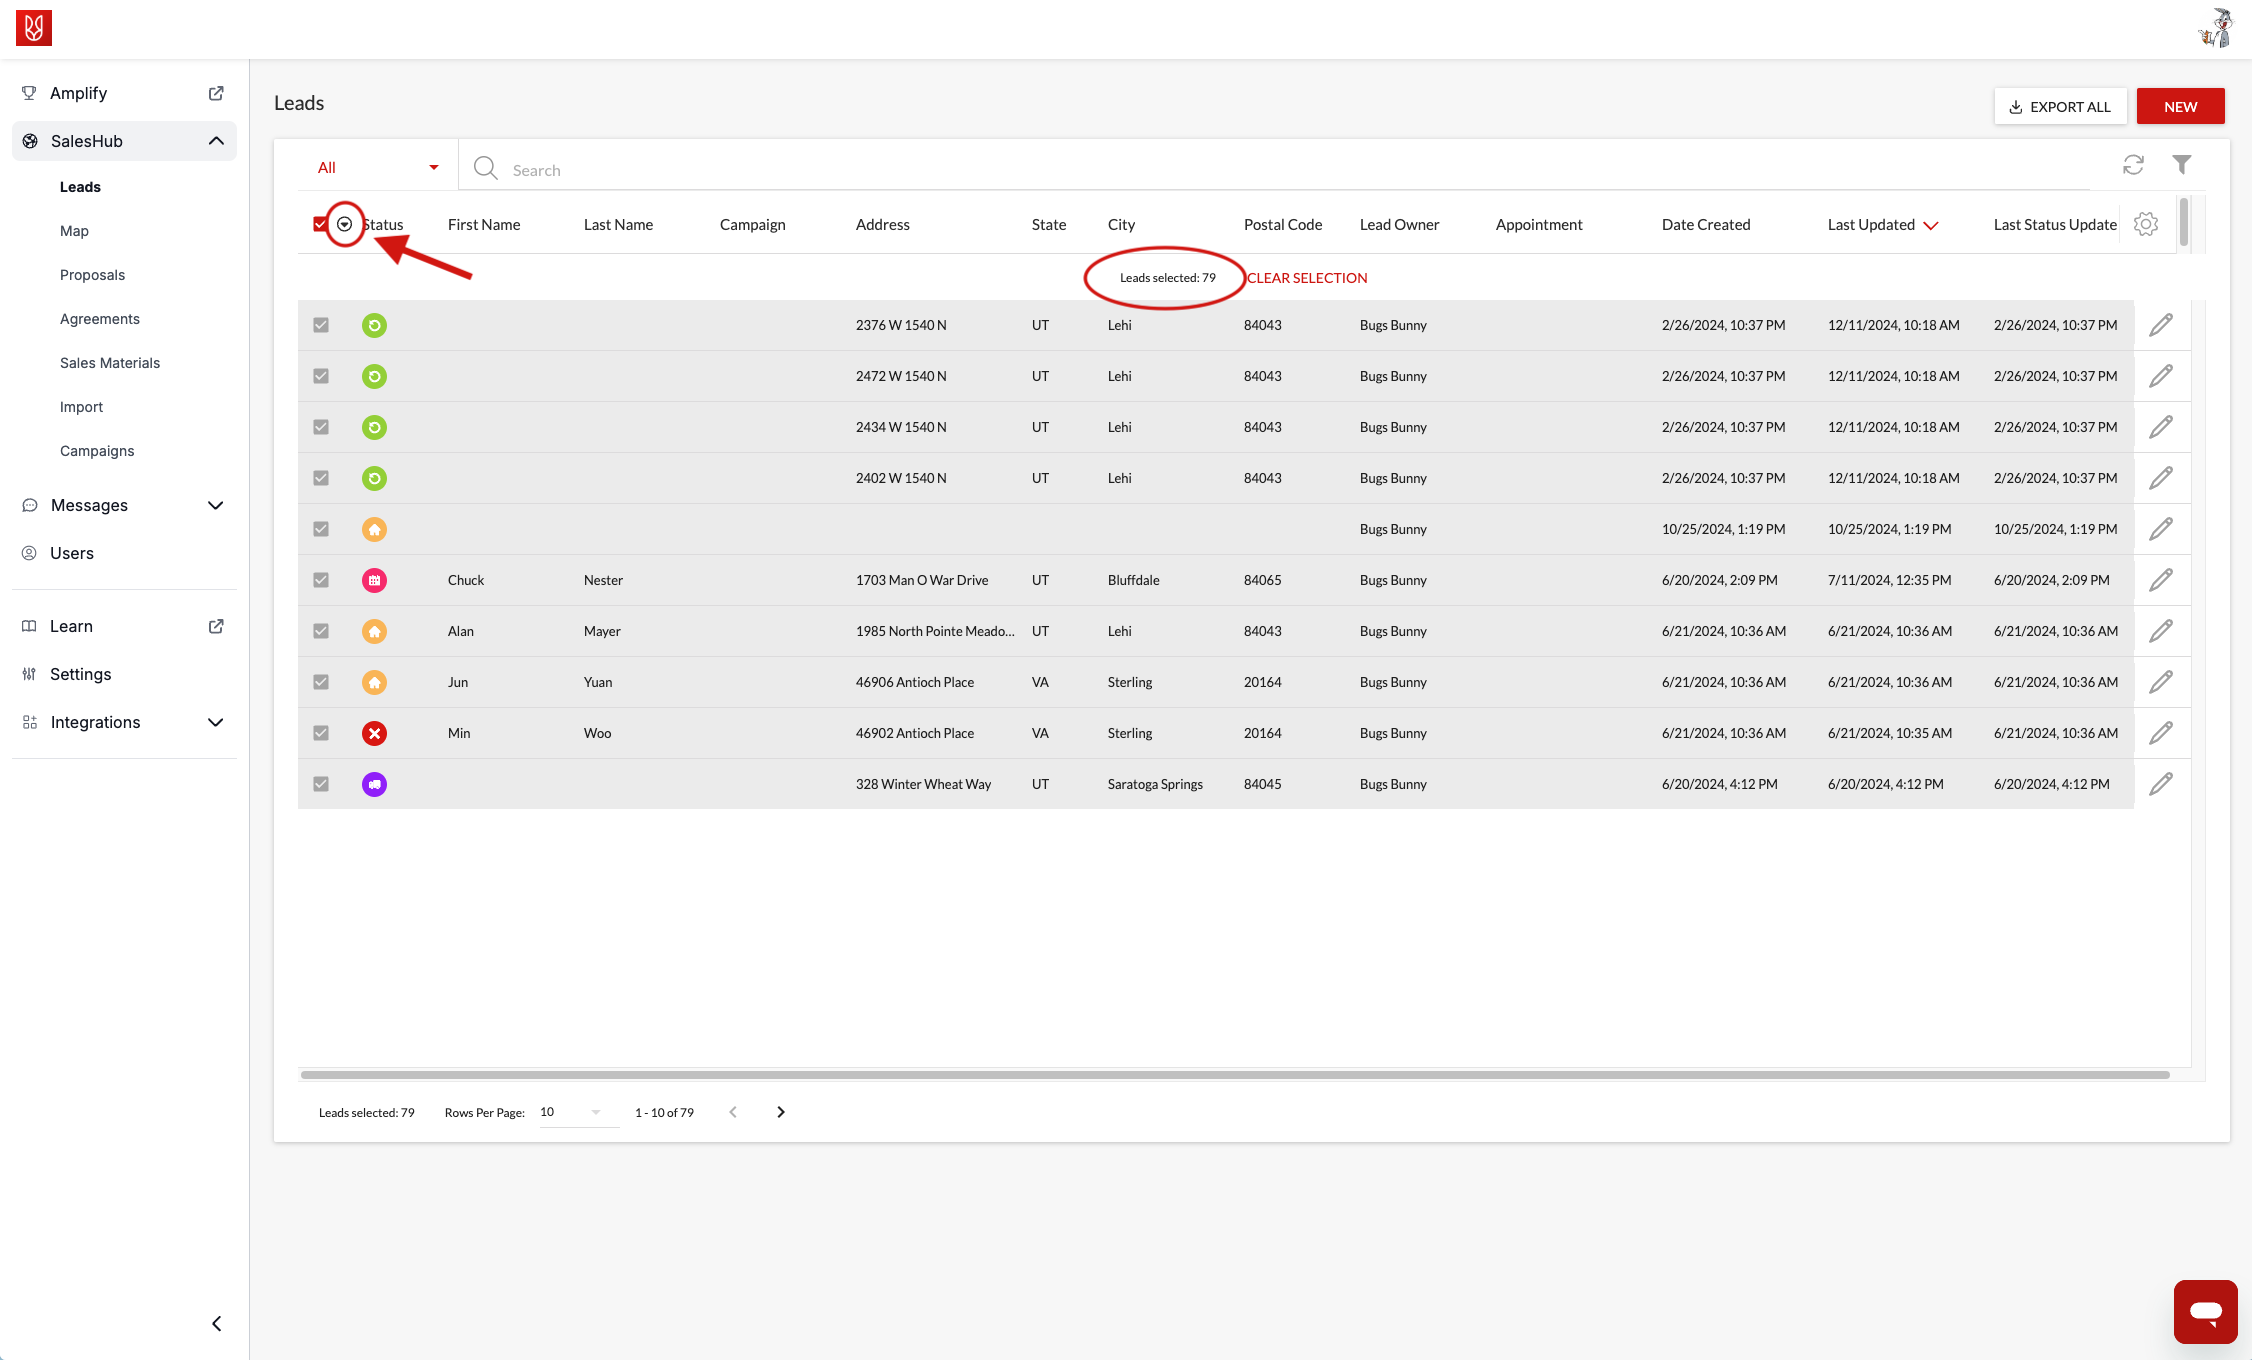Open the filter funnel icon
Screen dimensions: 2252x1360
click(2182, 164)
